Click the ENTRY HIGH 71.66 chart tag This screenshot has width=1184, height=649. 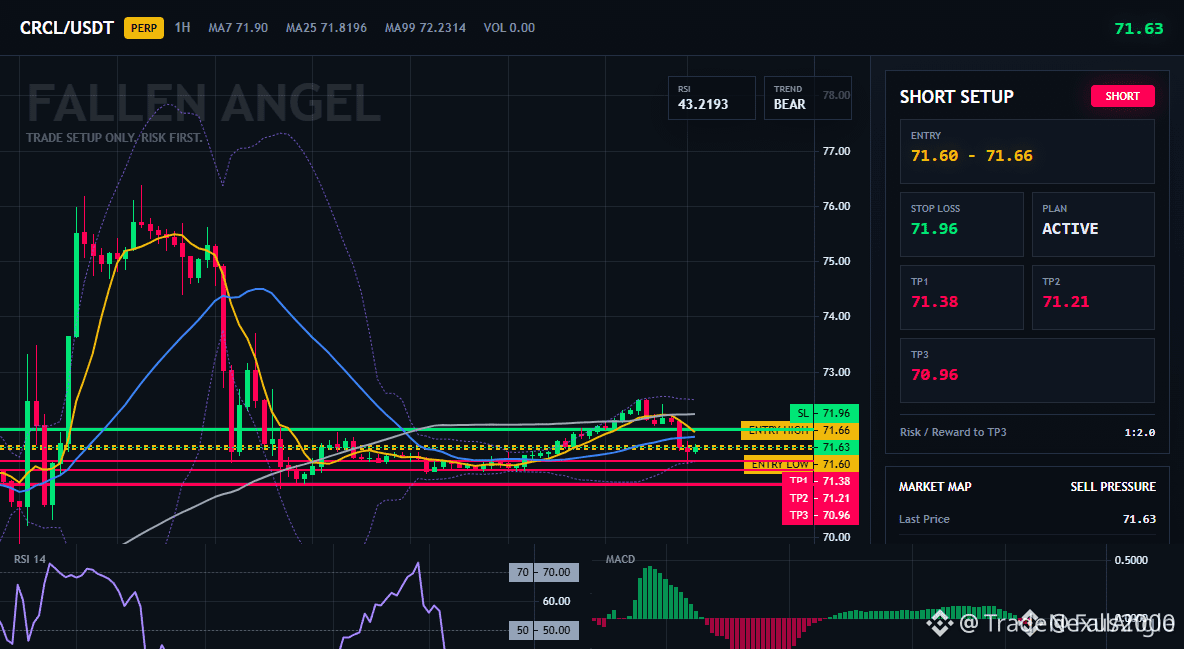click(800, 431)
